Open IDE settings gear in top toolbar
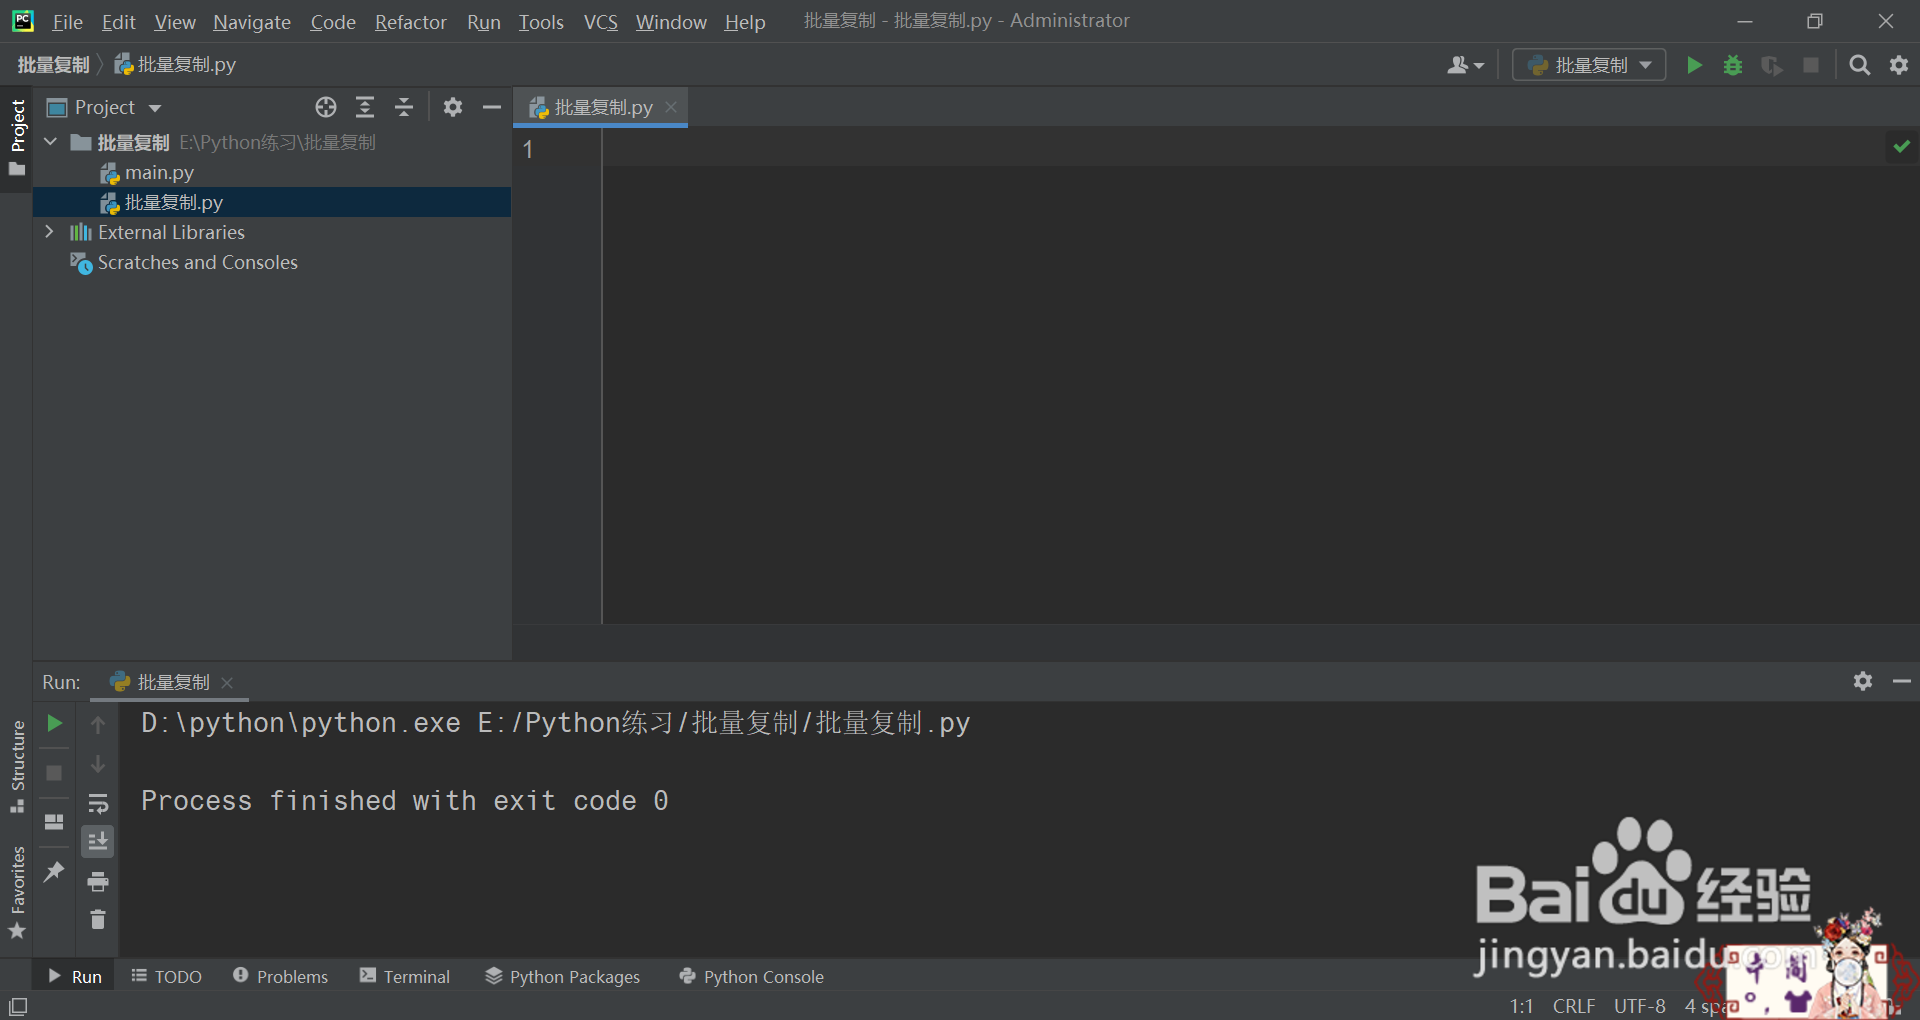The width and height of the screenshot is (1920, 1020). point(1899,65)
